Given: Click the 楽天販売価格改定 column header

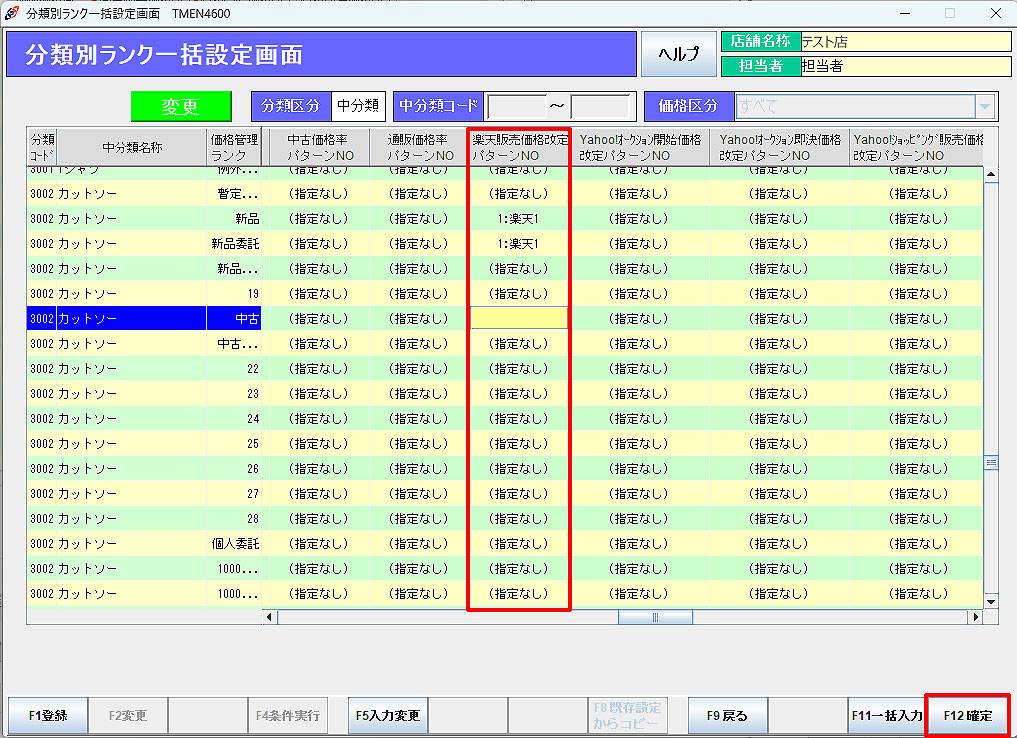Looking at the screenshot, I should tap(519, 148).
